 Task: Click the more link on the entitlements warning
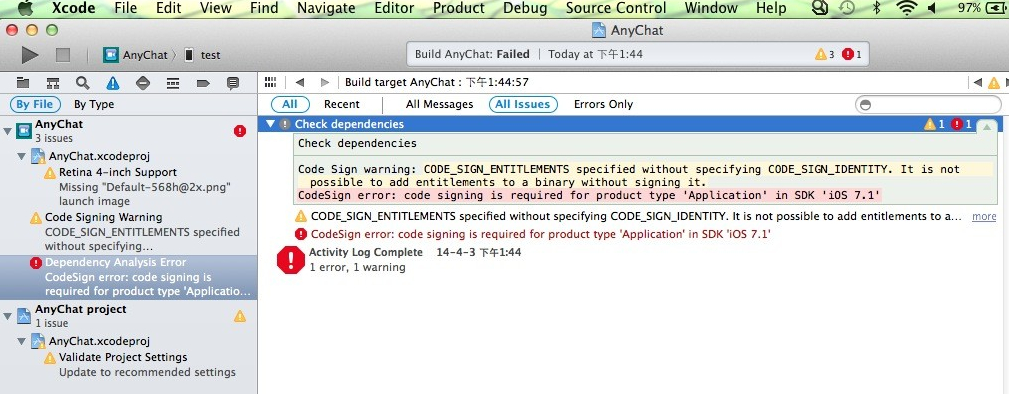(984, 216)
